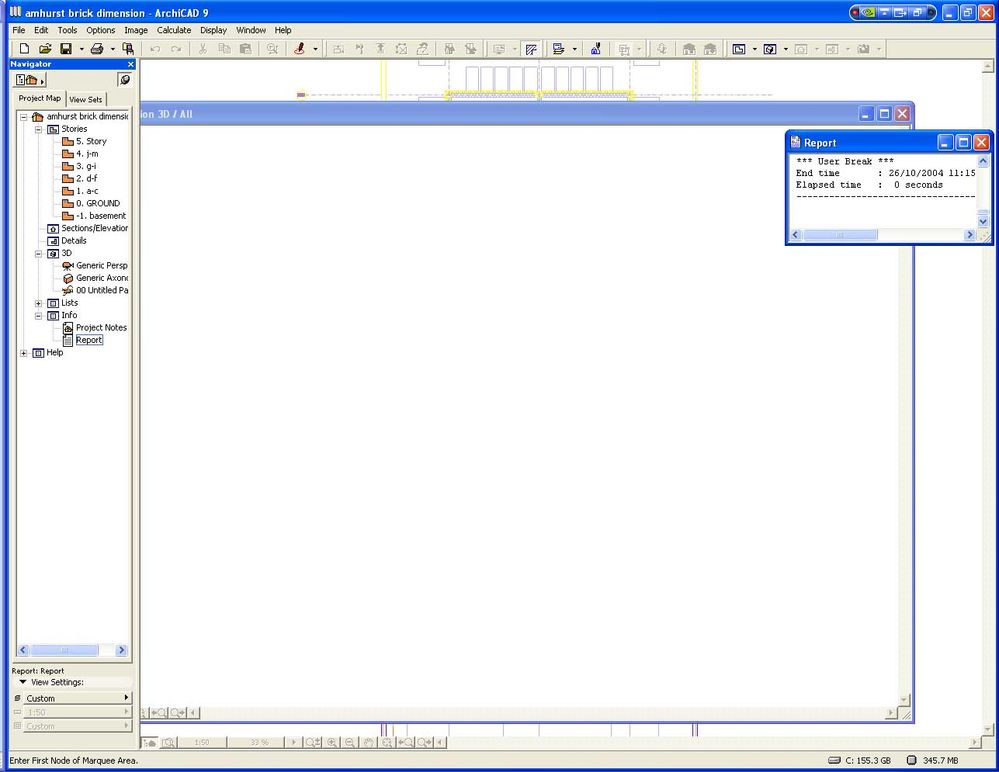Click the Navigator project chooser house icon
Screen dimensions: 999x772
point(30,80)
